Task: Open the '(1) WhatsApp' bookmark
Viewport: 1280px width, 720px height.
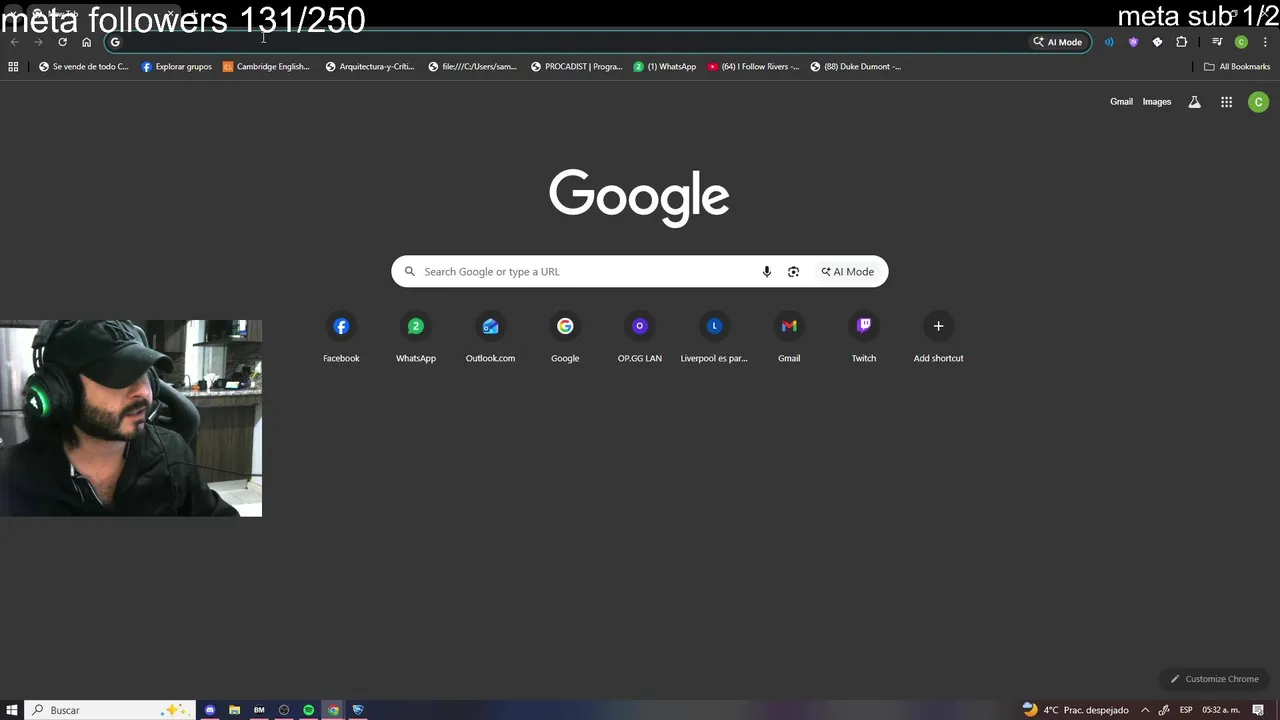Action: click(665, 67)
